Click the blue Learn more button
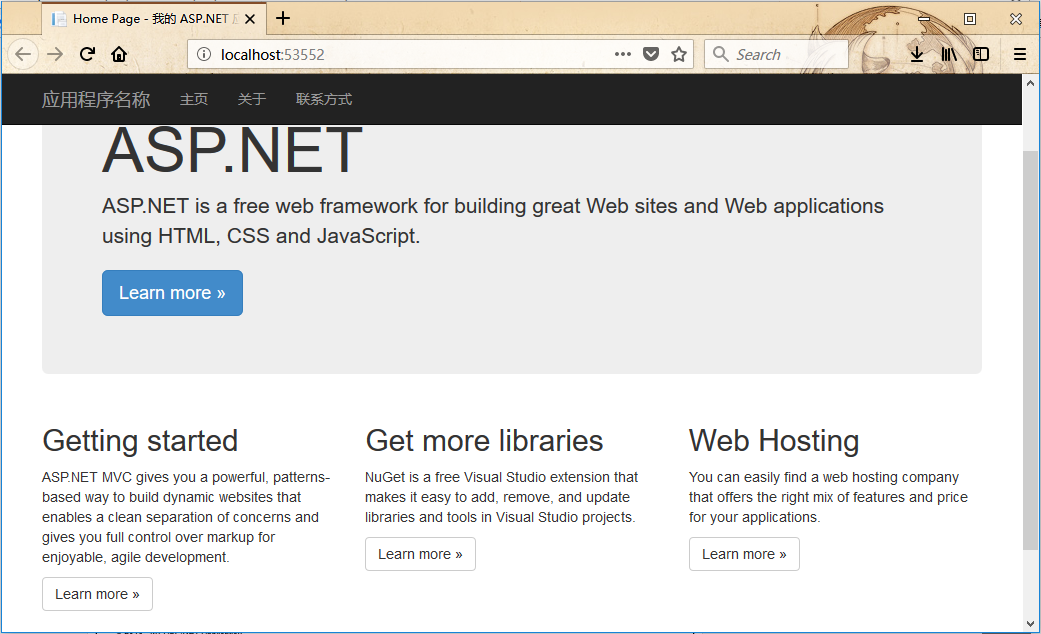 (172, 293)
